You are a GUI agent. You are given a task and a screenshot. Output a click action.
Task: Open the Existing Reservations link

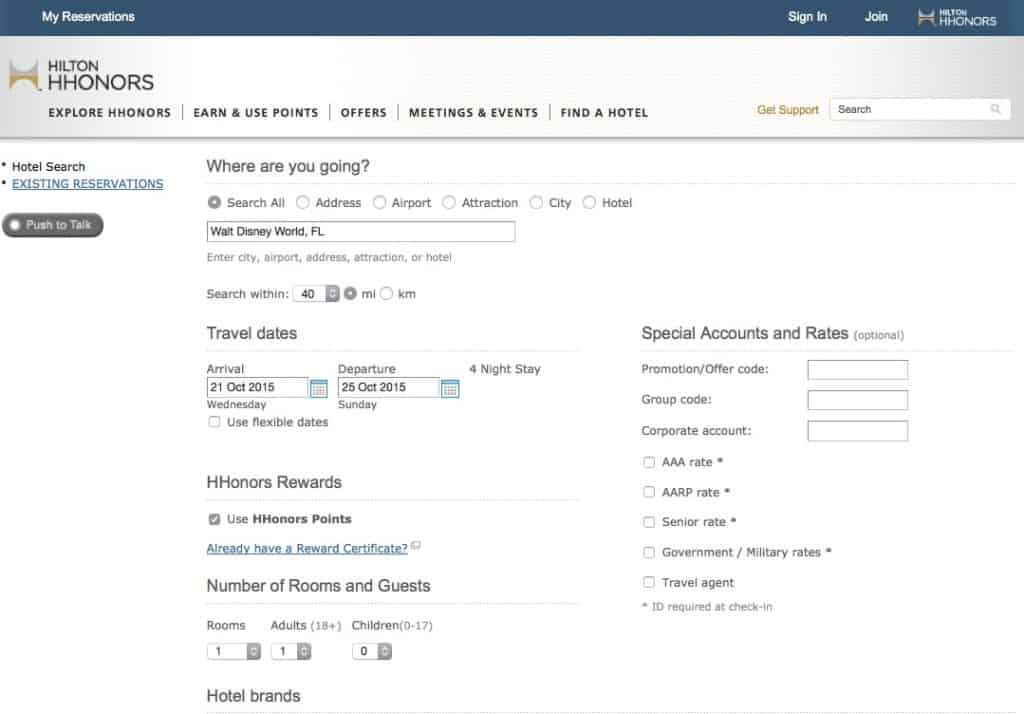pyautogui.click(x=88, y=184)
